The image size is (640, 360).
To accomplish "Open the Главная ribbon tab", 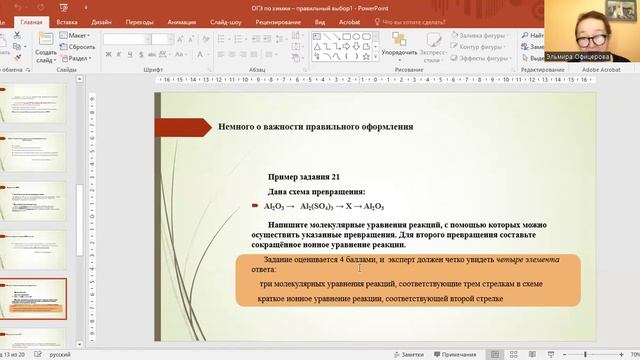I will coord(31,22).
